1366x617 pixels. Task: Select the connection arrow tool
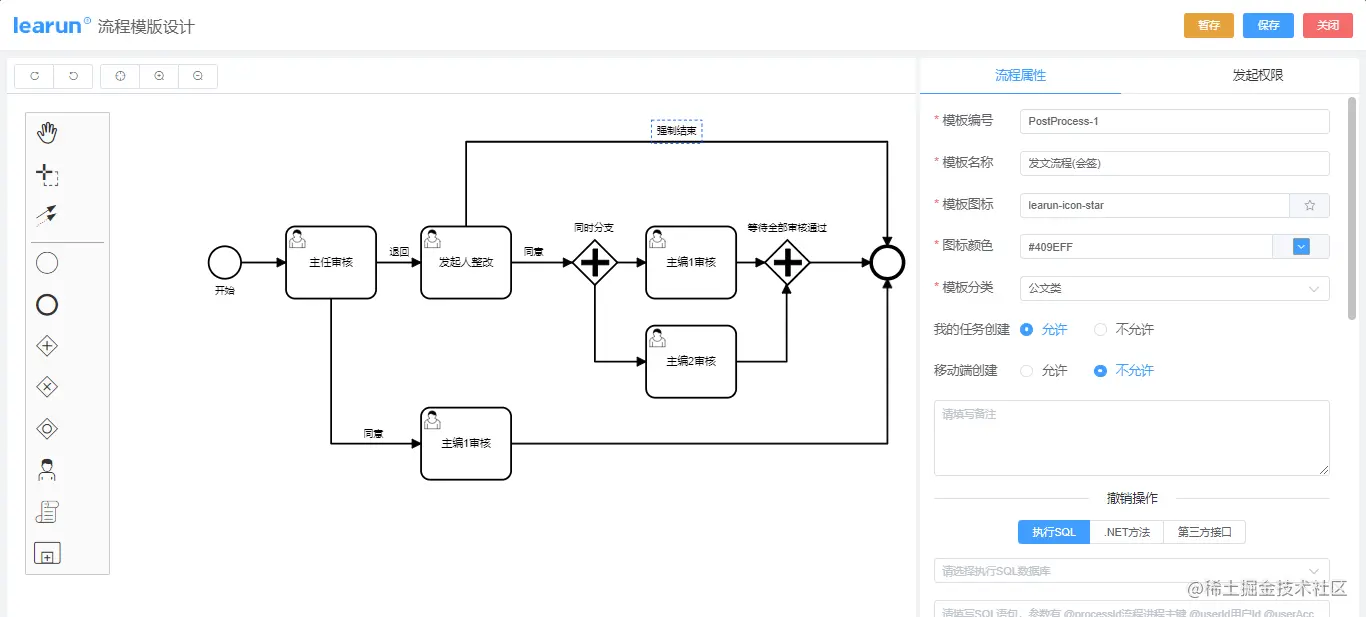coord(47,214)
